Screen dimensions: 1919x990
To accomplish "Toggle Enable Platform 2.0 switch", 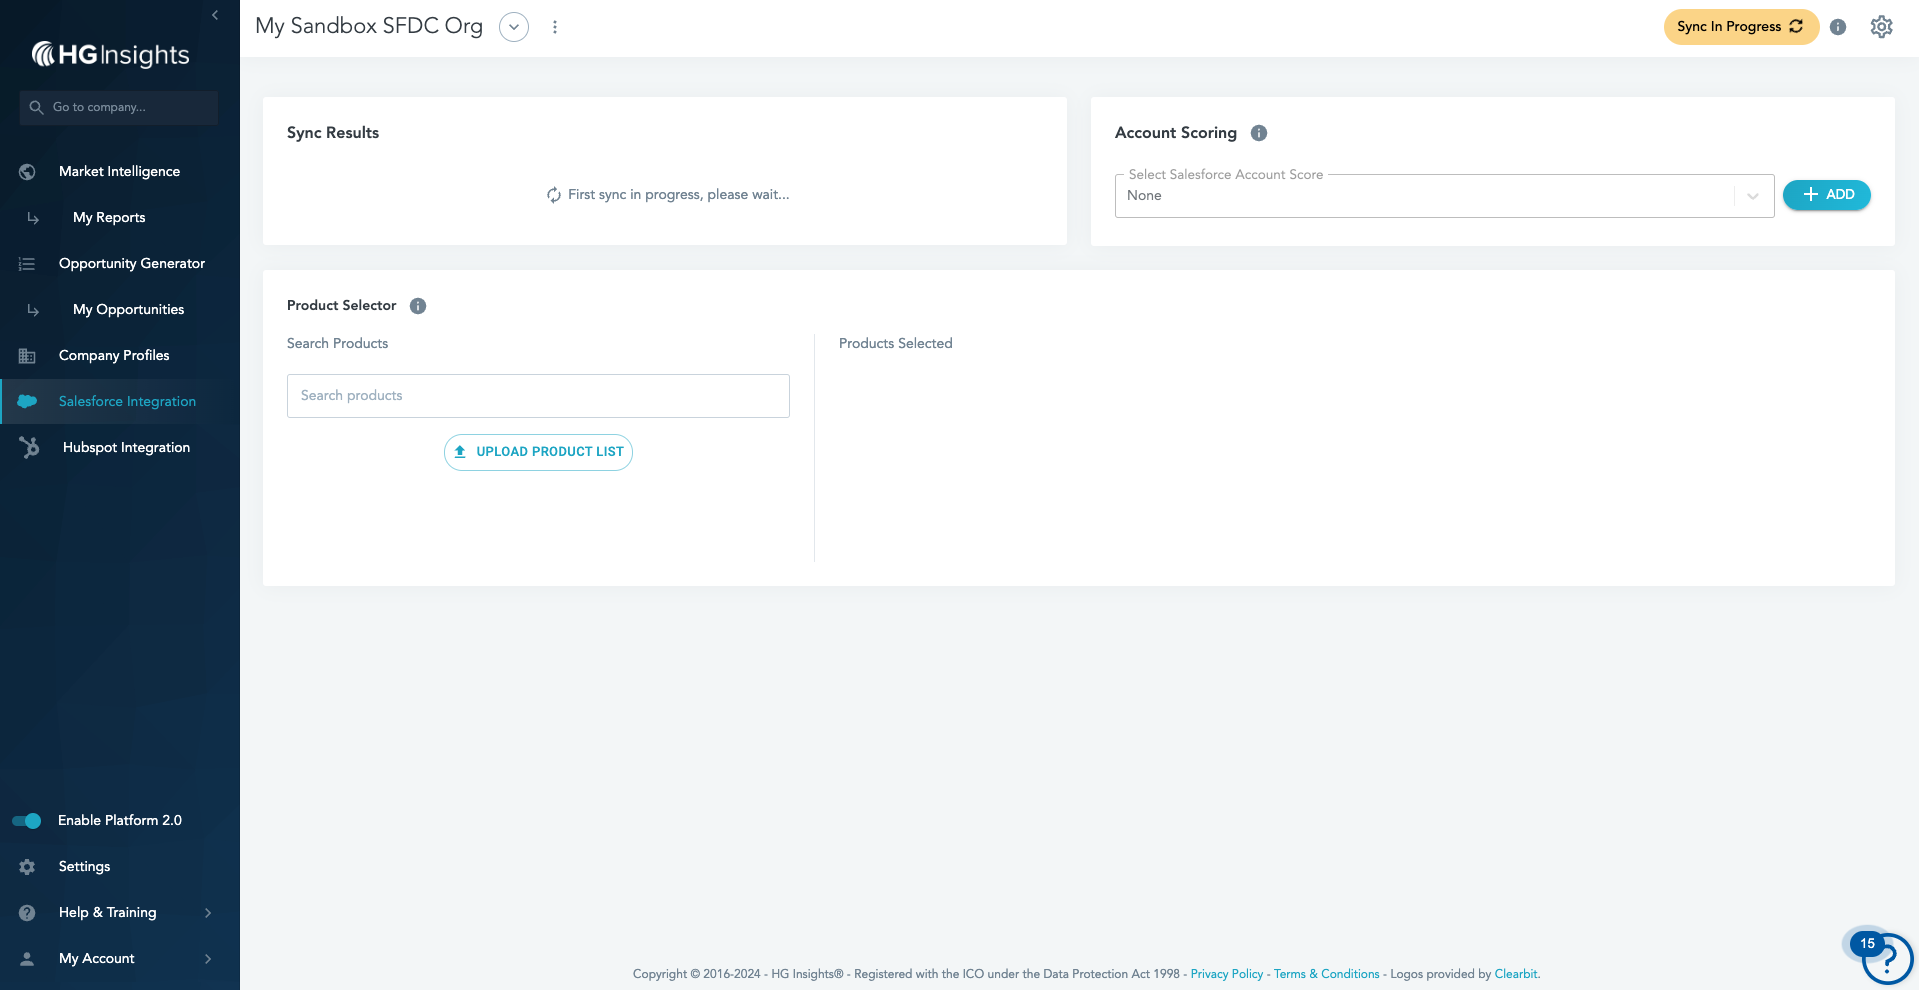I will pyautogui.click(x=27, y=821).
